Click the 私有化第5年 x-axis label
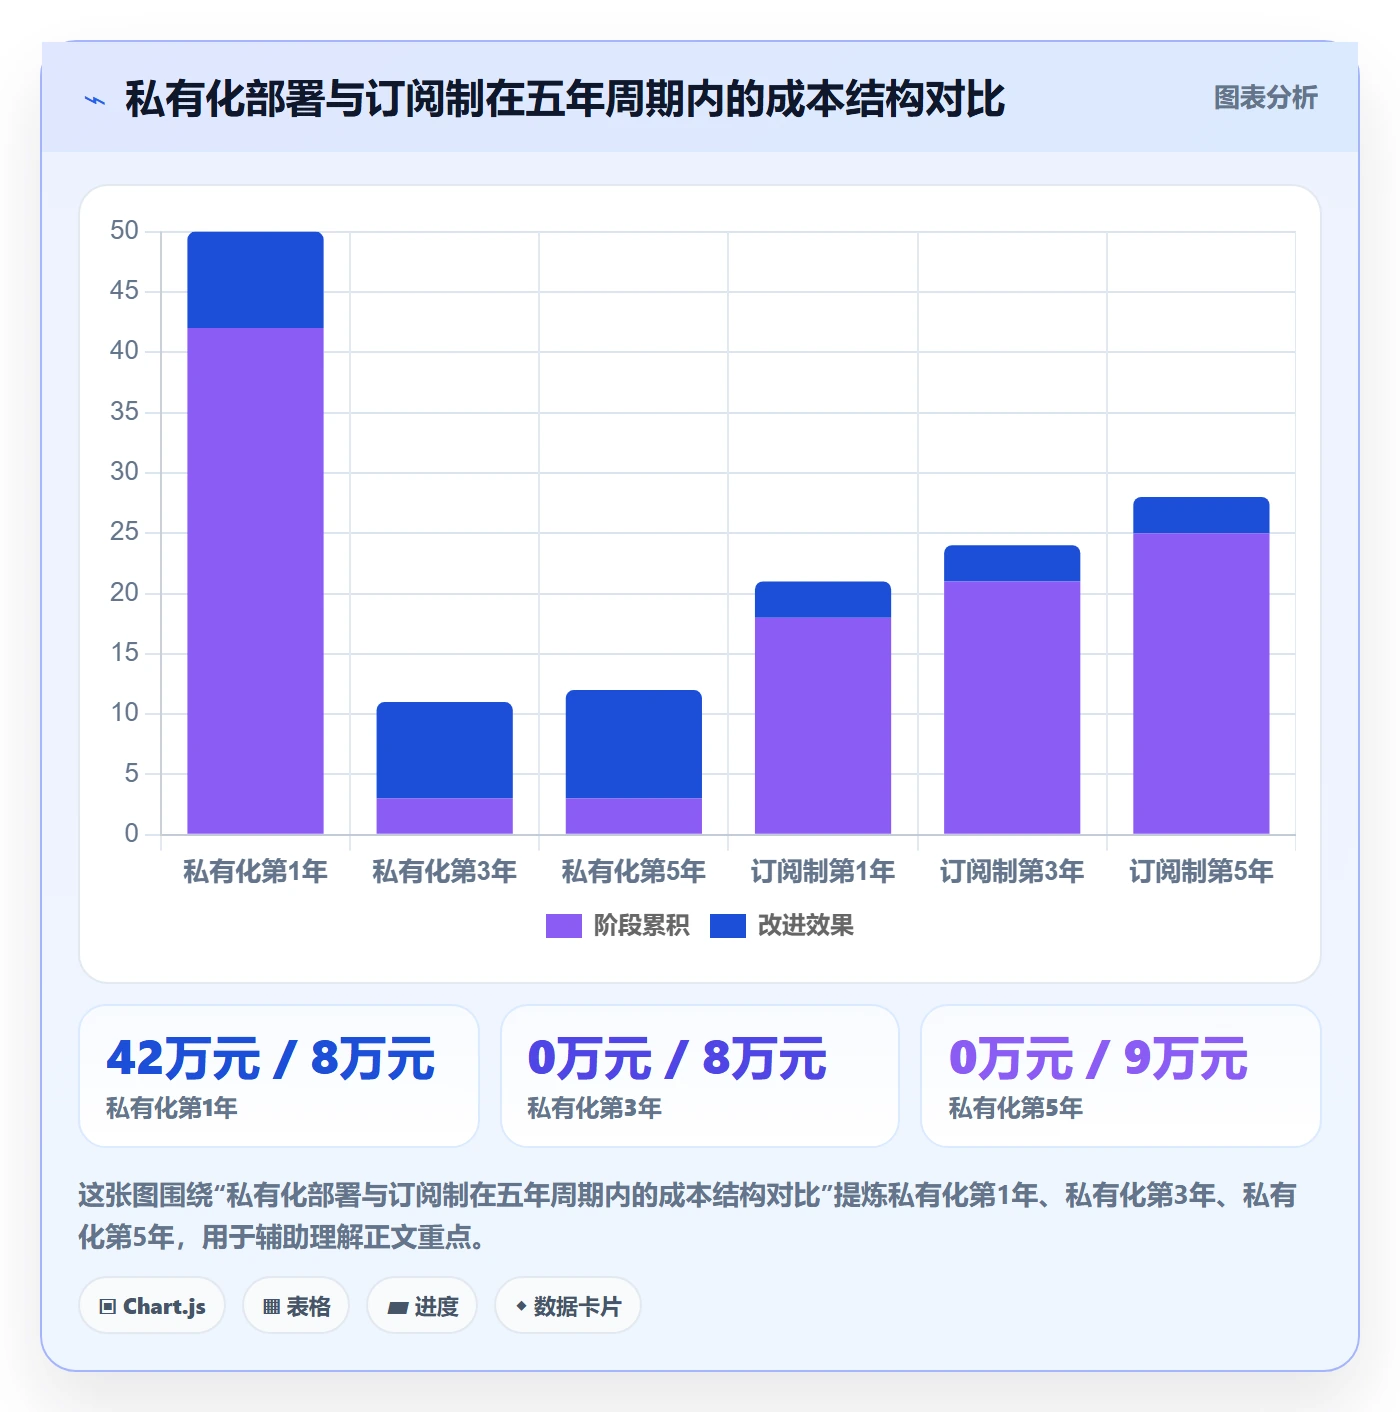Viewport: 1400px width, 1412px height. [x=634, y=872]
